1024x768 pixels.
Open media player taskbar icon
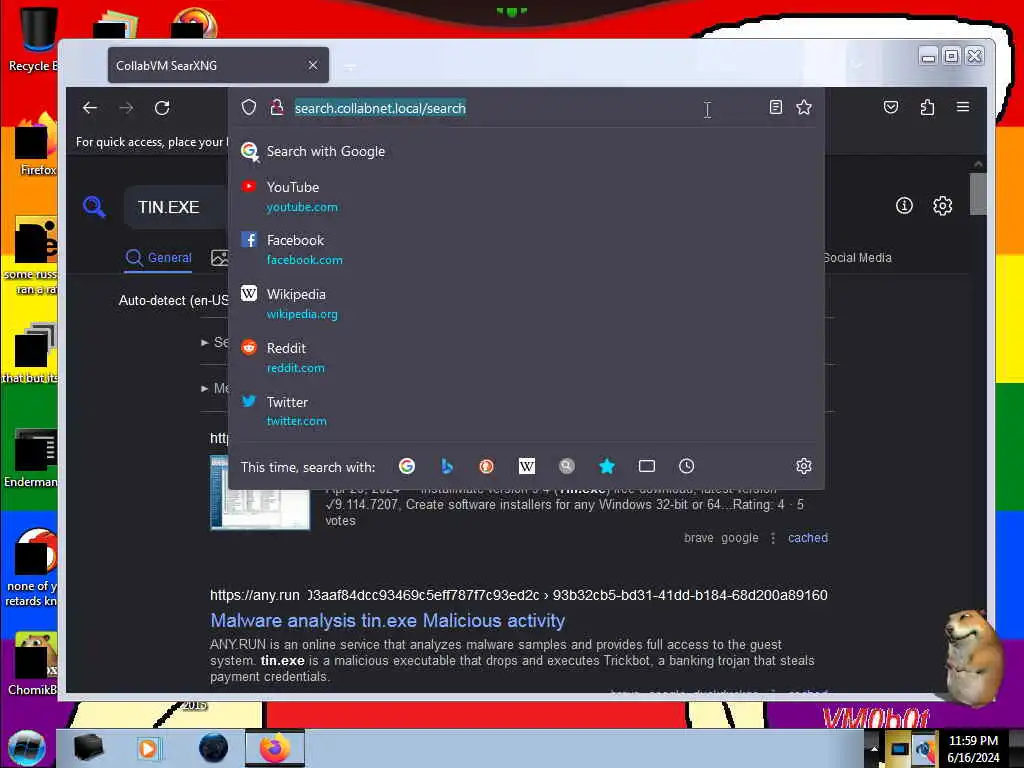point(148,748)
